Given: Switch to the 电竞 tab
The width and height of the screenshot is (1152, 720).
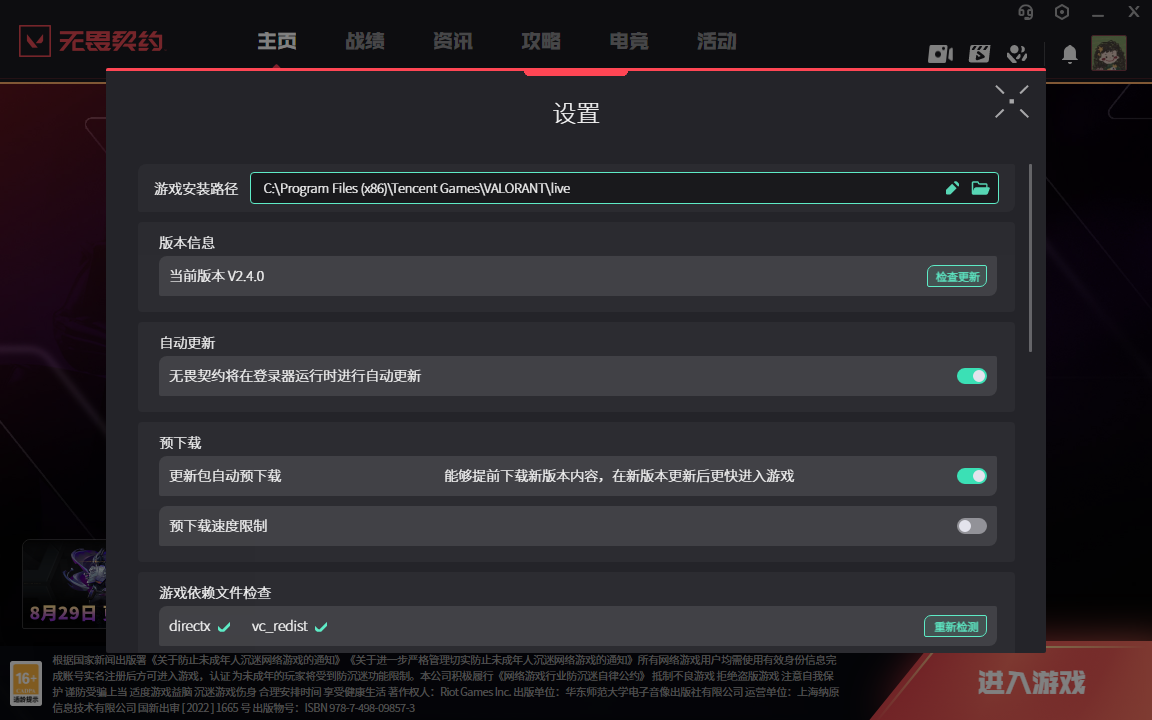Looking at the screenshot, I should pyautogui.click(x=629, y=41).
